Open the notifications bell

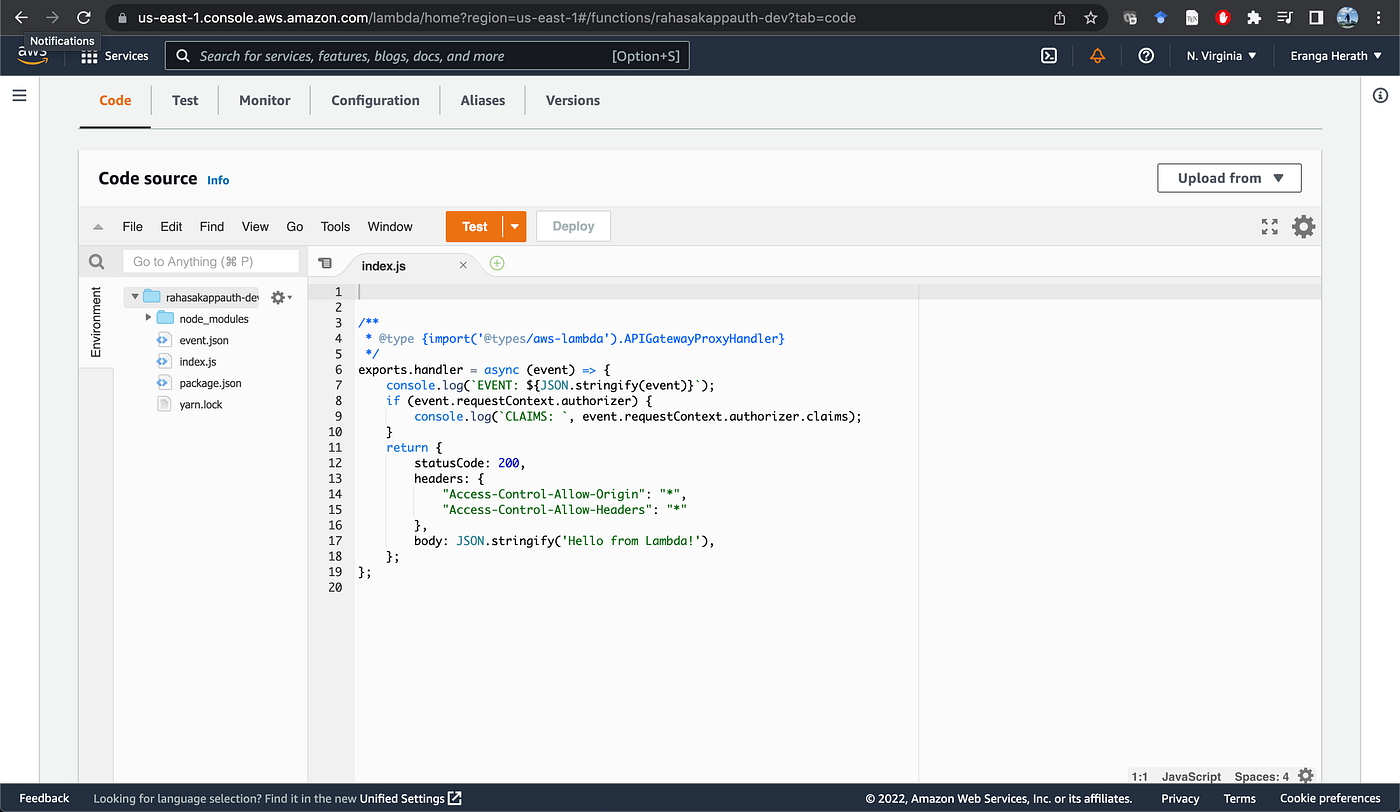[x=1098, y=56]
